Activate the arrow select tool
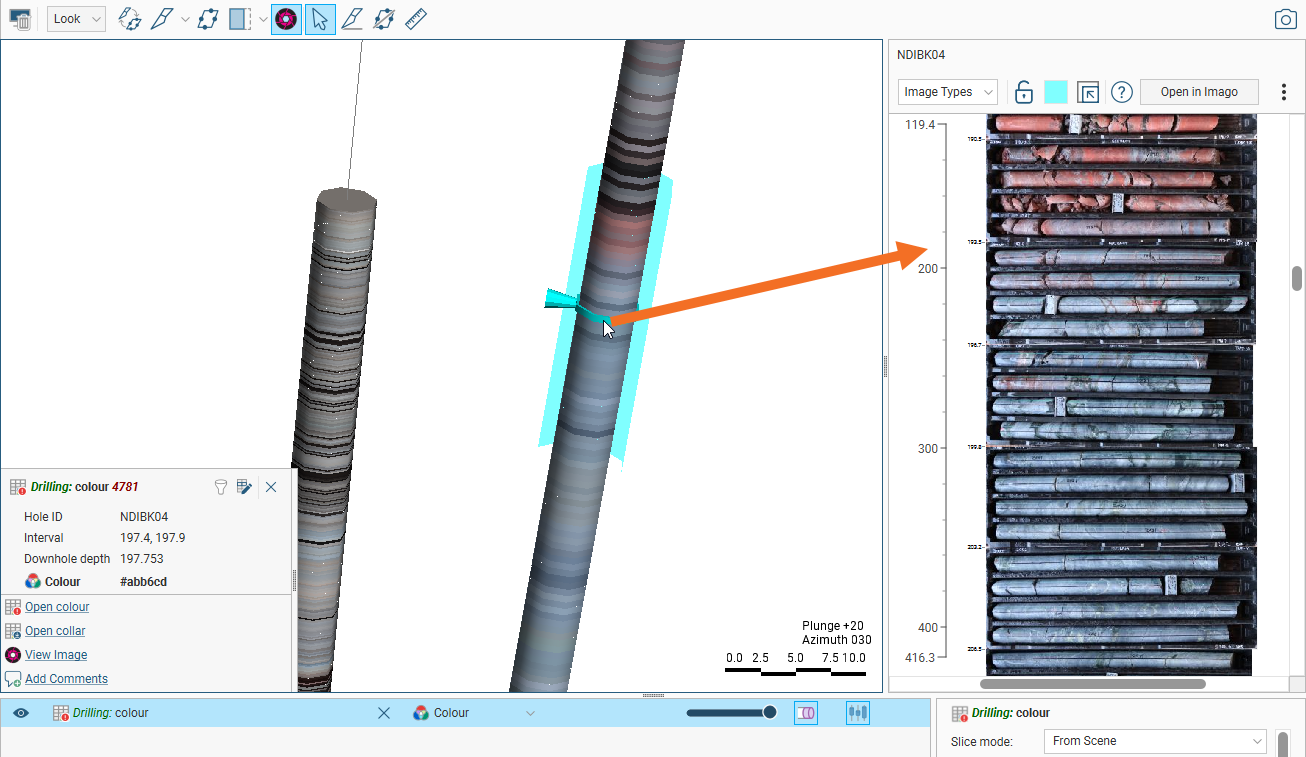Screen dimensions: 1306x757 (320, 19)
